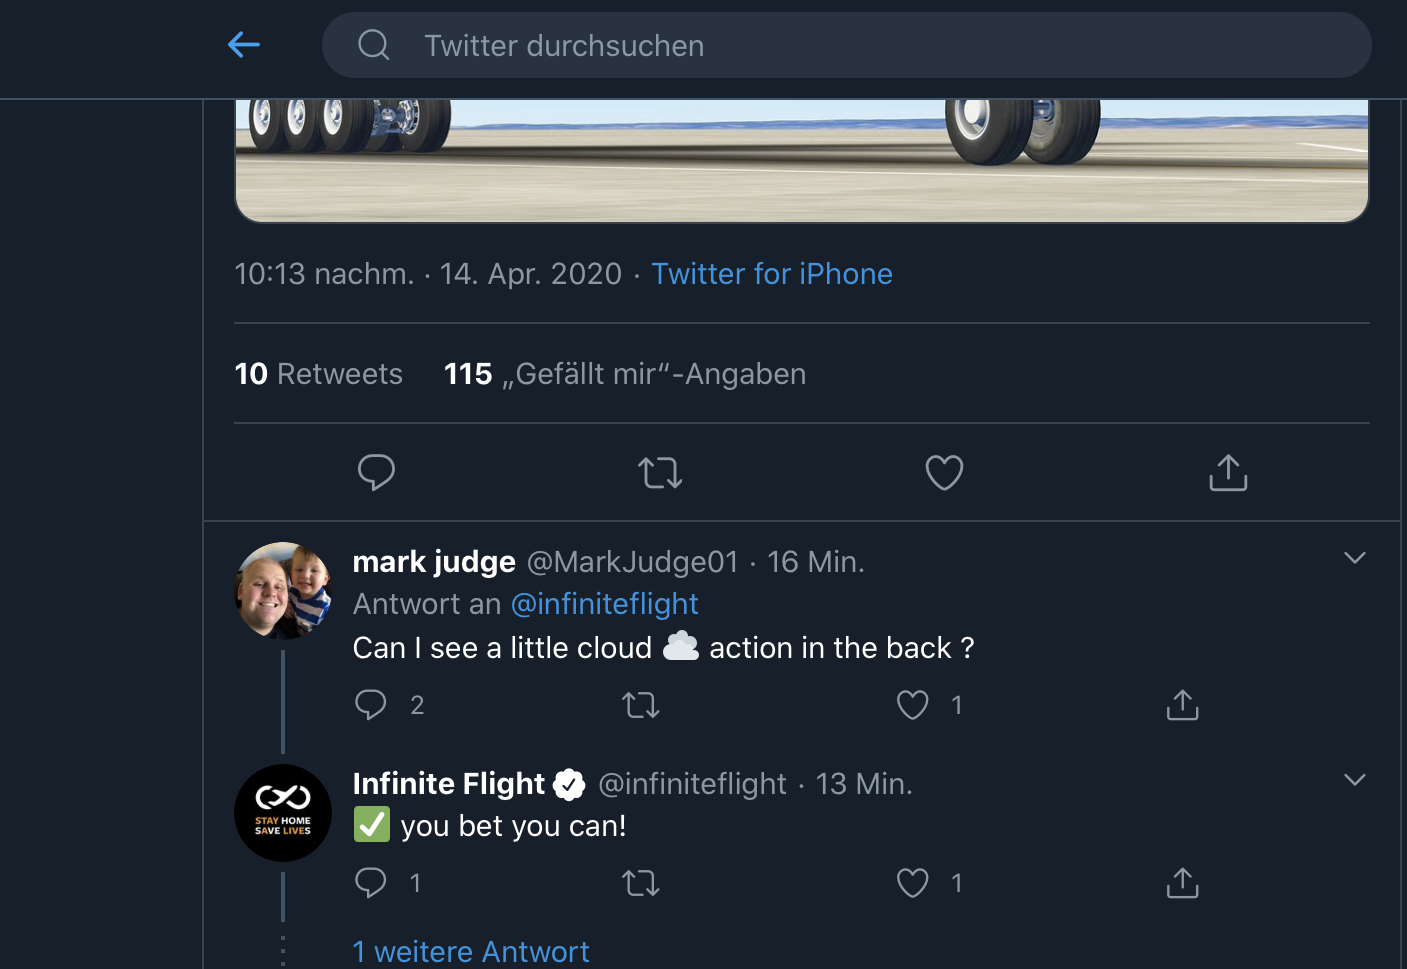Image resolution: width=1407 pixels, height=969 pixels.
Task: Expand '1 weitere Antwort' thread
Action: tap(471, 951)
